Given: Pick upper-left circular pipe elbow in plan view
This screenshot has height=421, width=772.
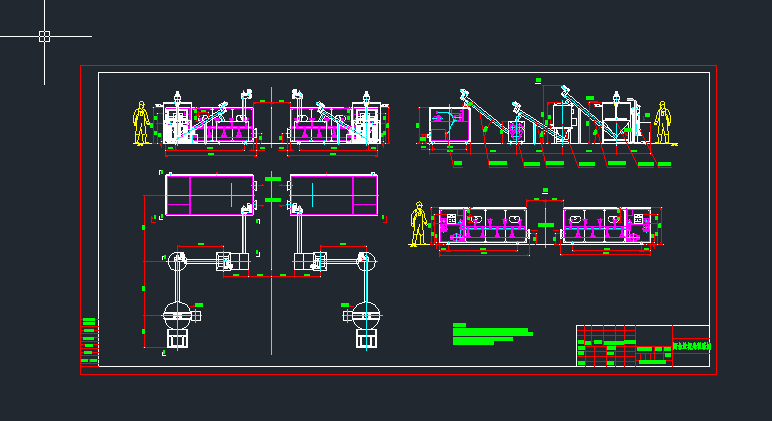Looking at the screenshot, I should point(177,261).
